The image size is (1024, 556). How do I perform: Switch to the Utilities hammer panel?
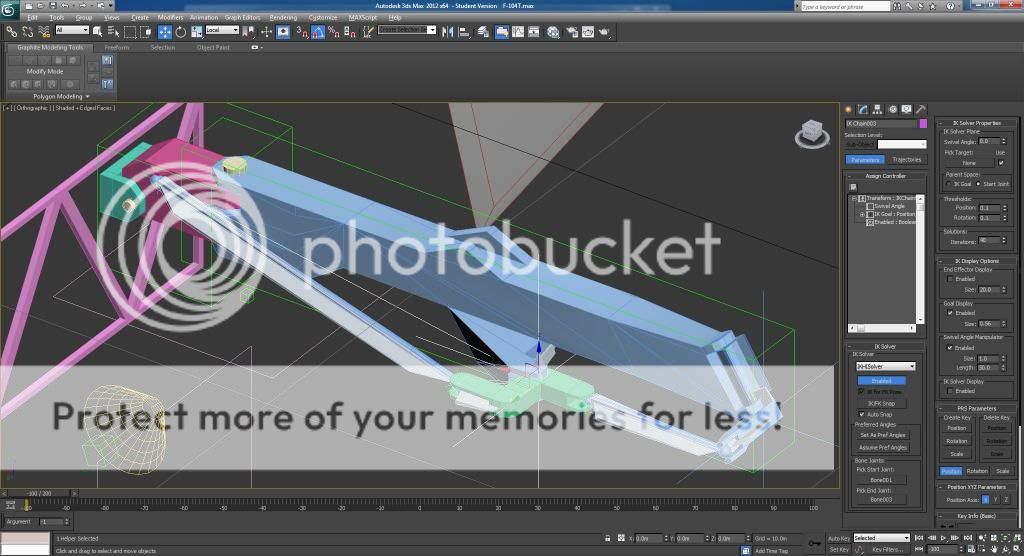[x=921, y=109]
